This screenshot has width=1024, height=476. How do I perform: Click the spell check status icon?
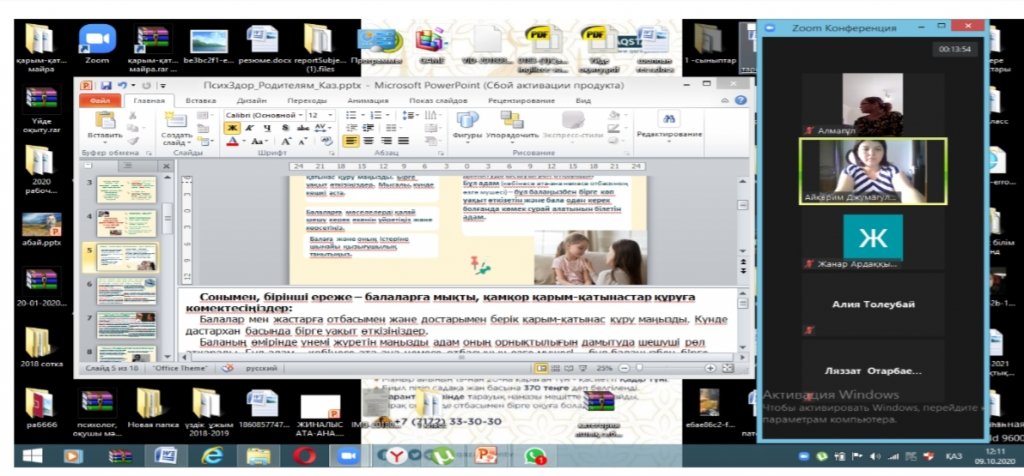point(227,368)
